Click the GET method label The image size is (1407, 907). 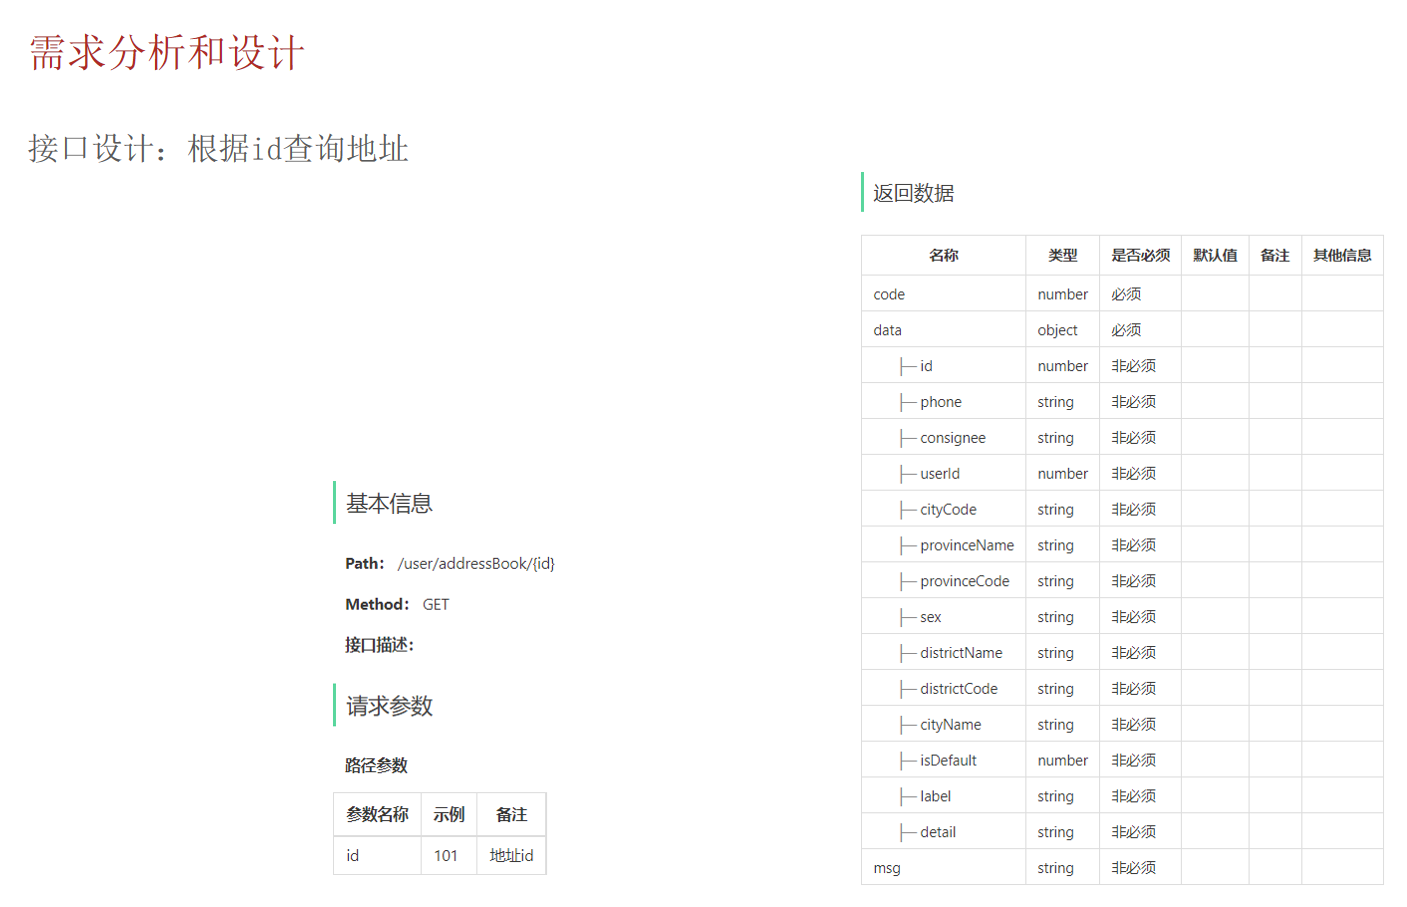[438, 604]
